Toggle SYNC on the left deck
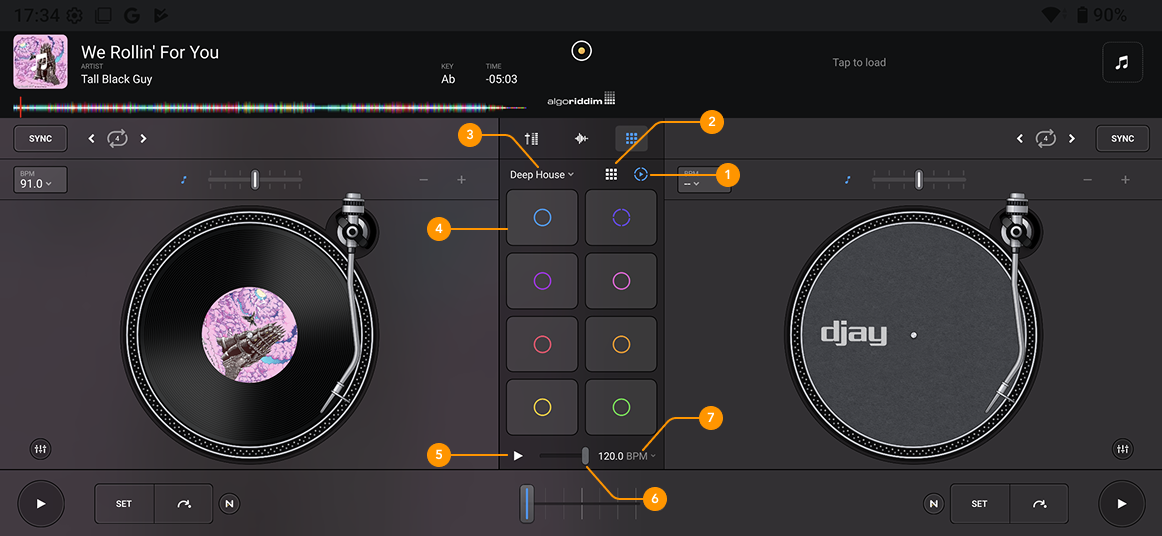Image resolution: width=1162 pixels, height=536 pixels. [x=40, y=138]
